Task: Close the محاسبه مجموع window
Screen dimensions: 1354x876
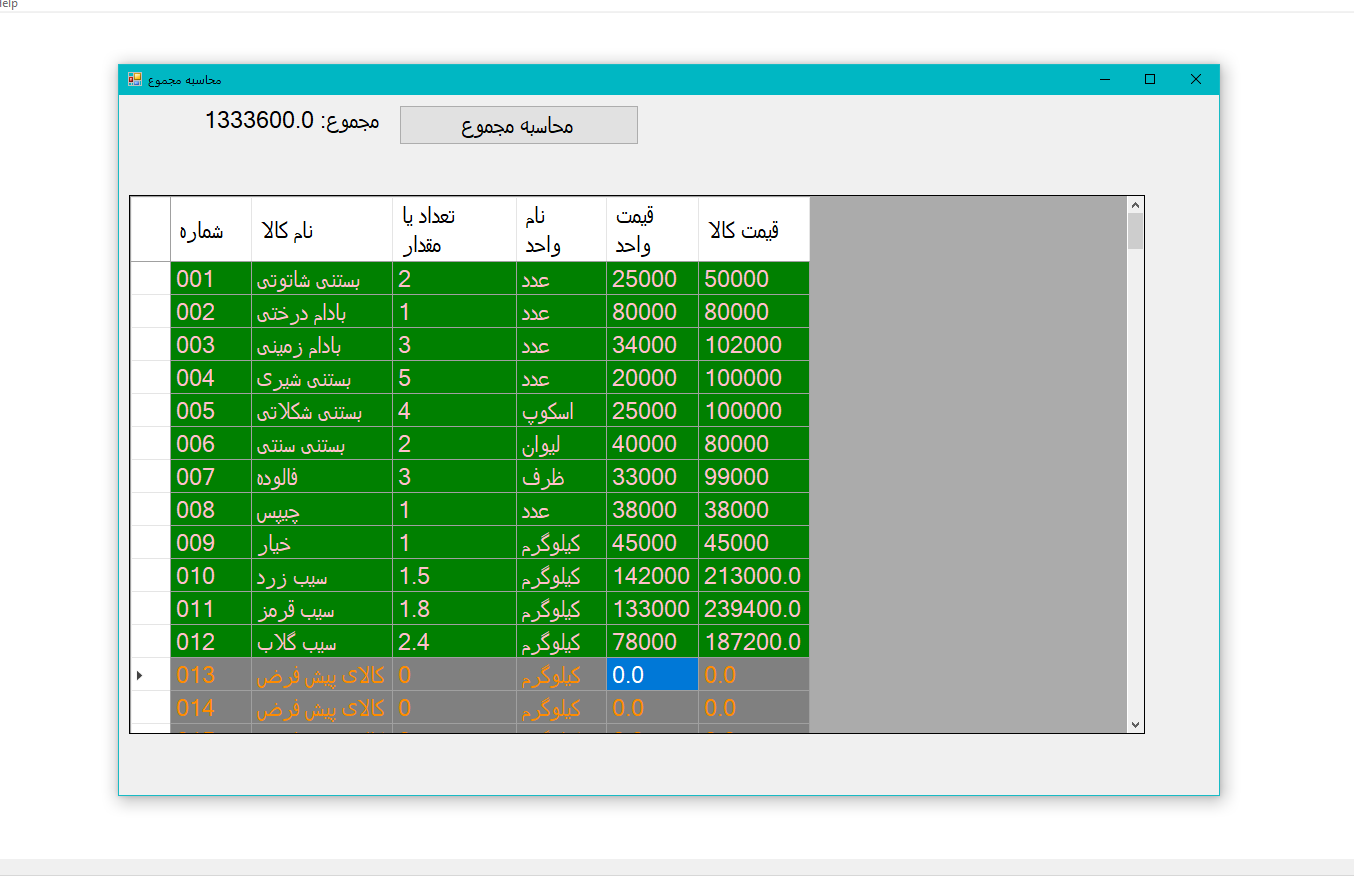Action: [1195, 79]
